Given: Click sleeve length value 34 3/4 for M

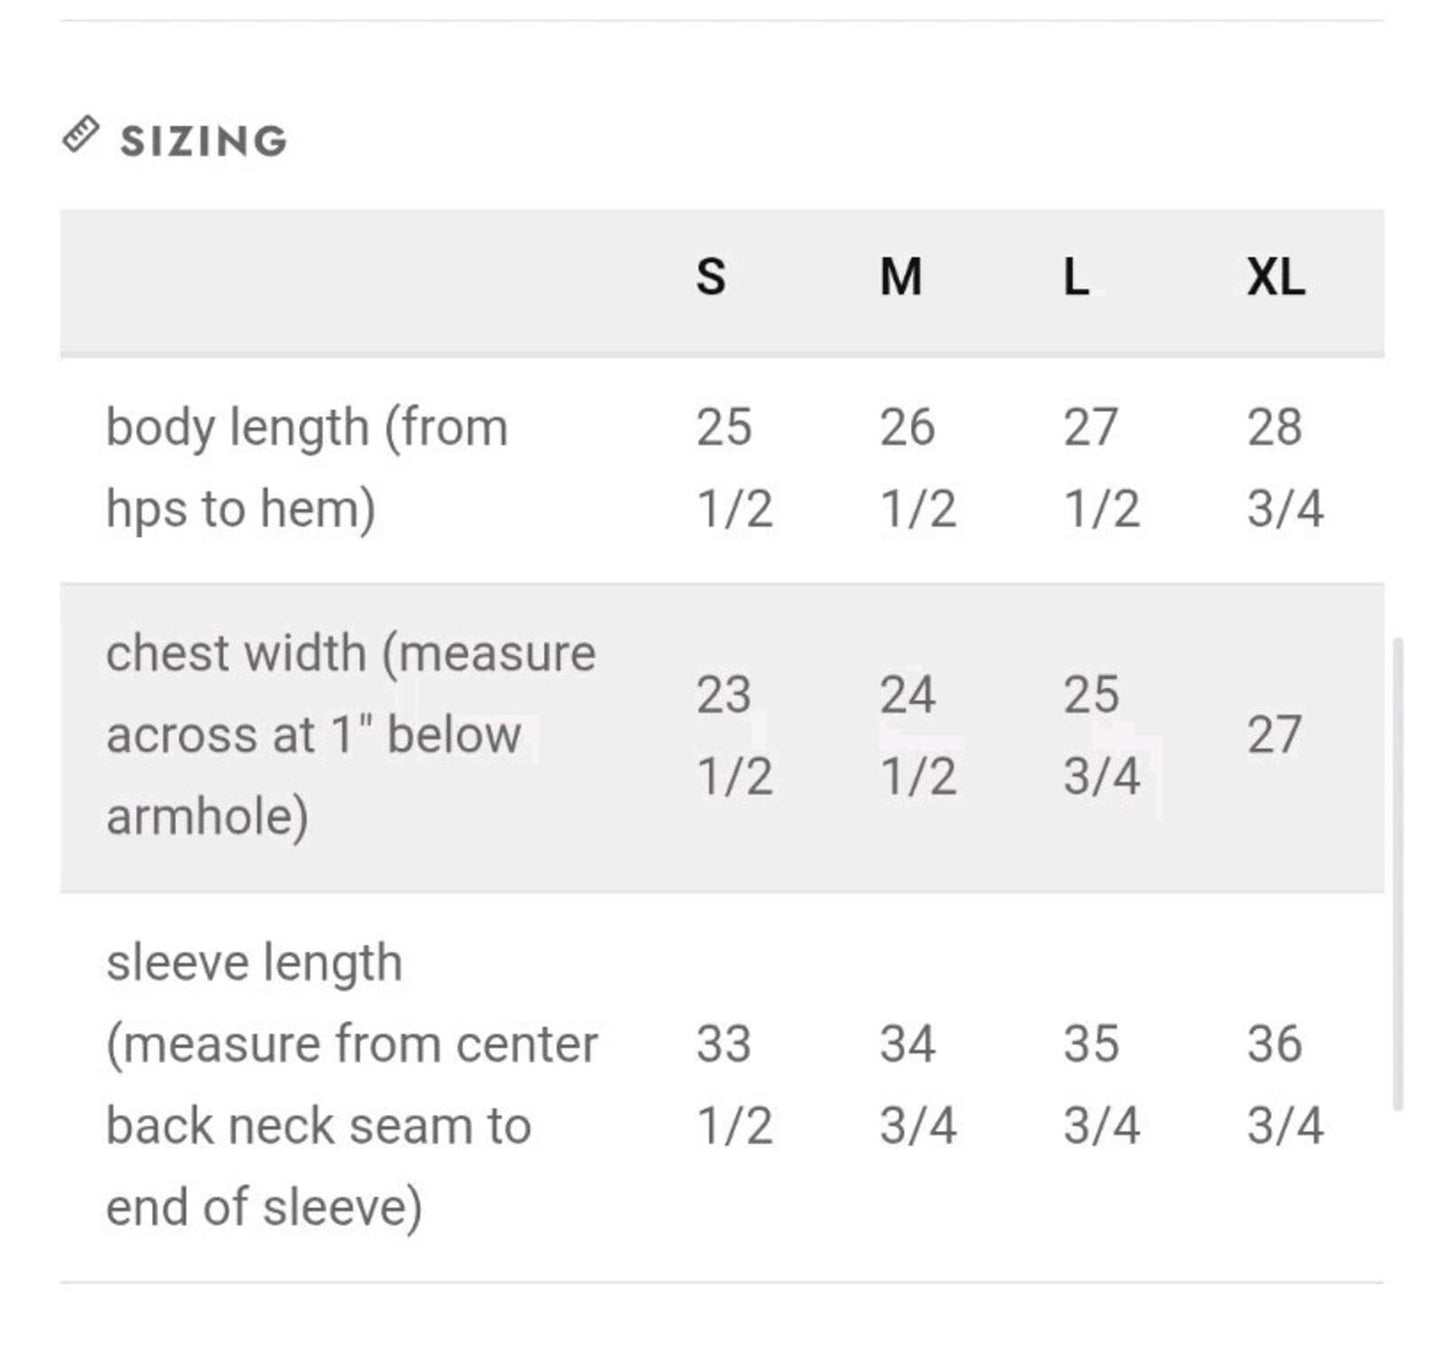Looking at the screenshot, I should tap(918, 1085).
